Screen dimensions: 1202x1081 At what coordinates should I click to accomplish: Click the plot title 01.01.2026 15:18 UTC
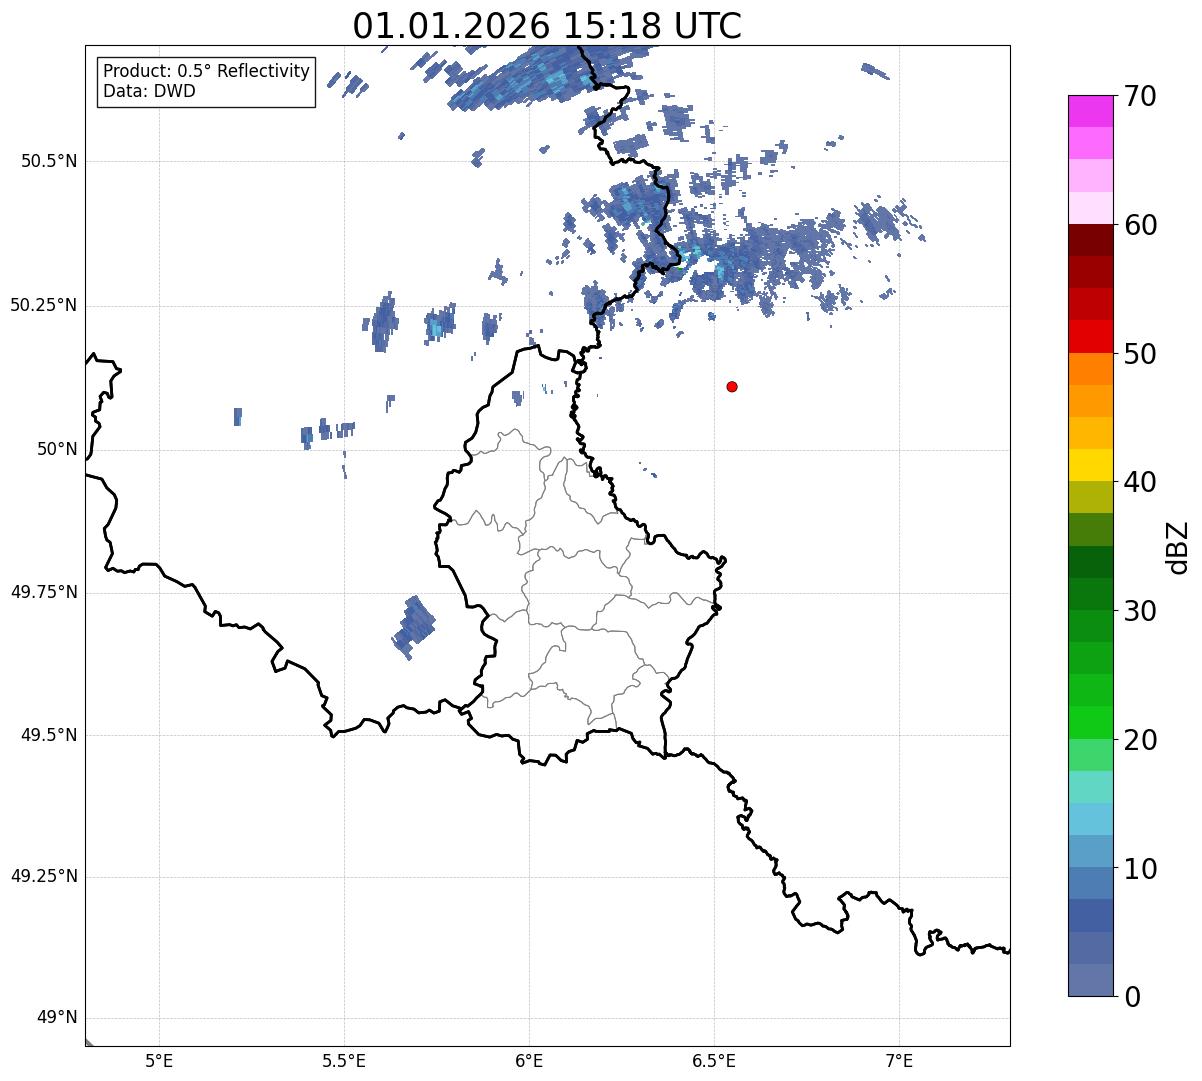click(x=547, y=26)
